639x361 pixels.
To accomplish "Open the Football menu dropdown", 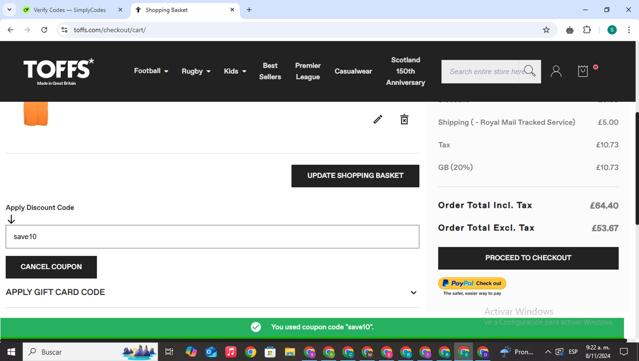I will [151, 71].
